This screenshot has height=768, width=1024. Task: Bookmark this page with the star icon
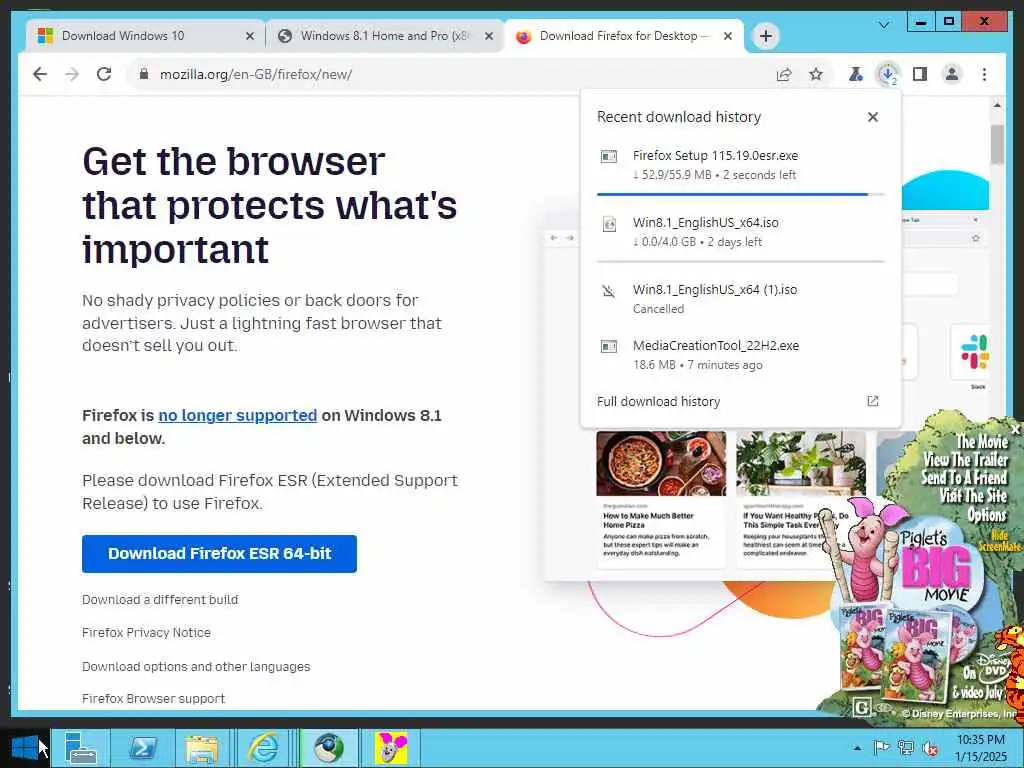[x=816, y=74]
